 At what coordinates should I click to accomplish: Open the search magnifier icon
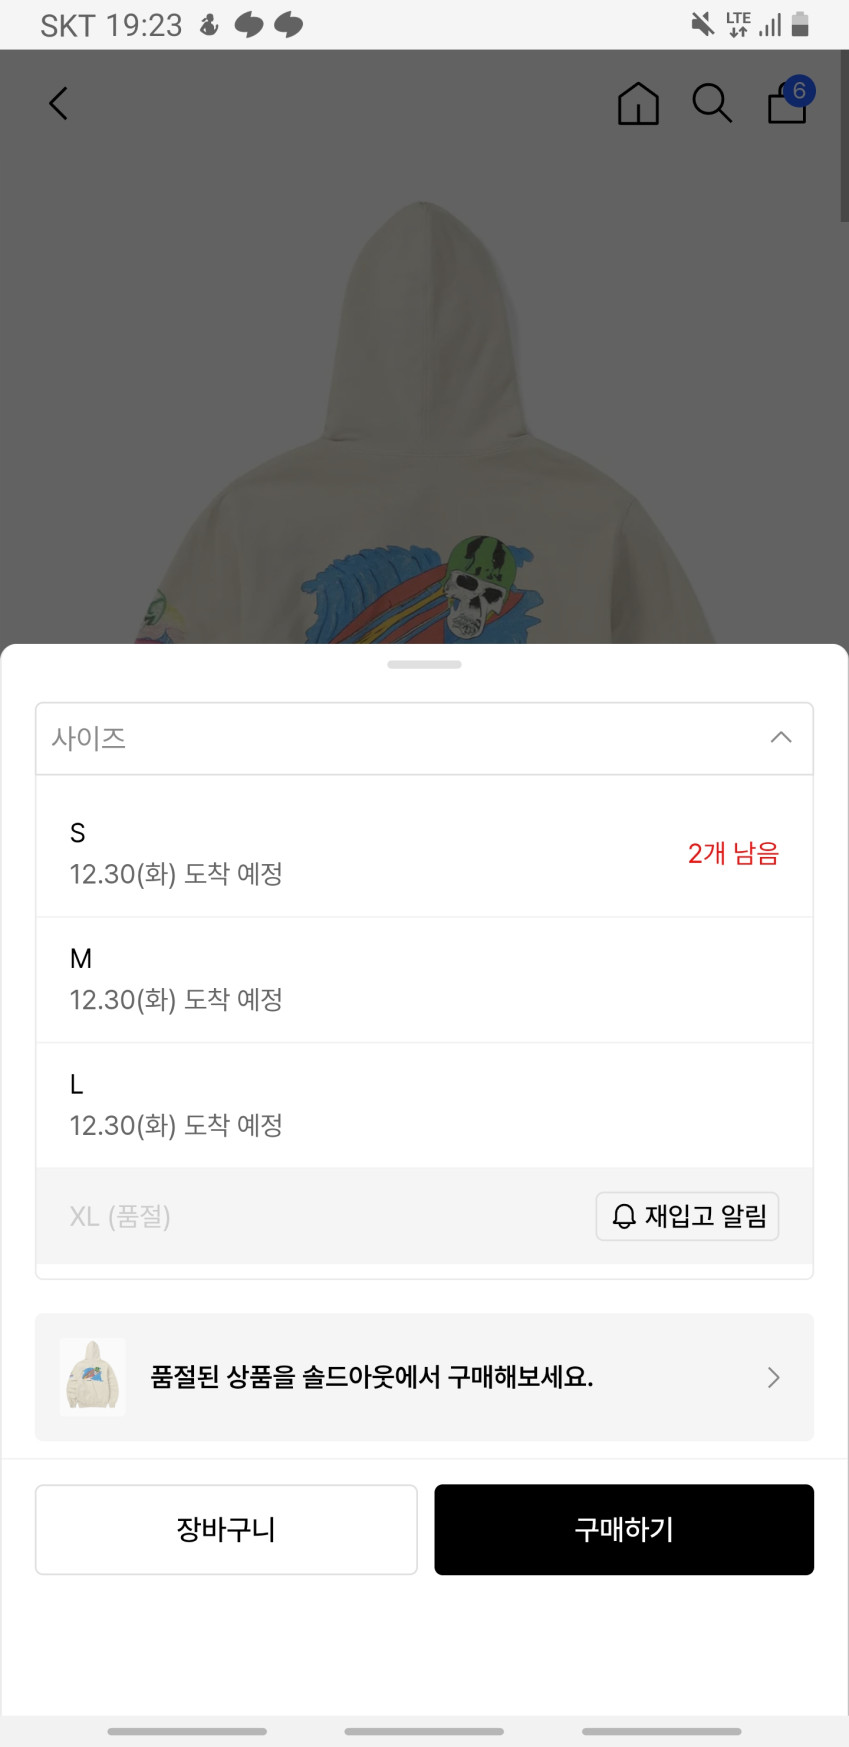(x=712, y=103)
